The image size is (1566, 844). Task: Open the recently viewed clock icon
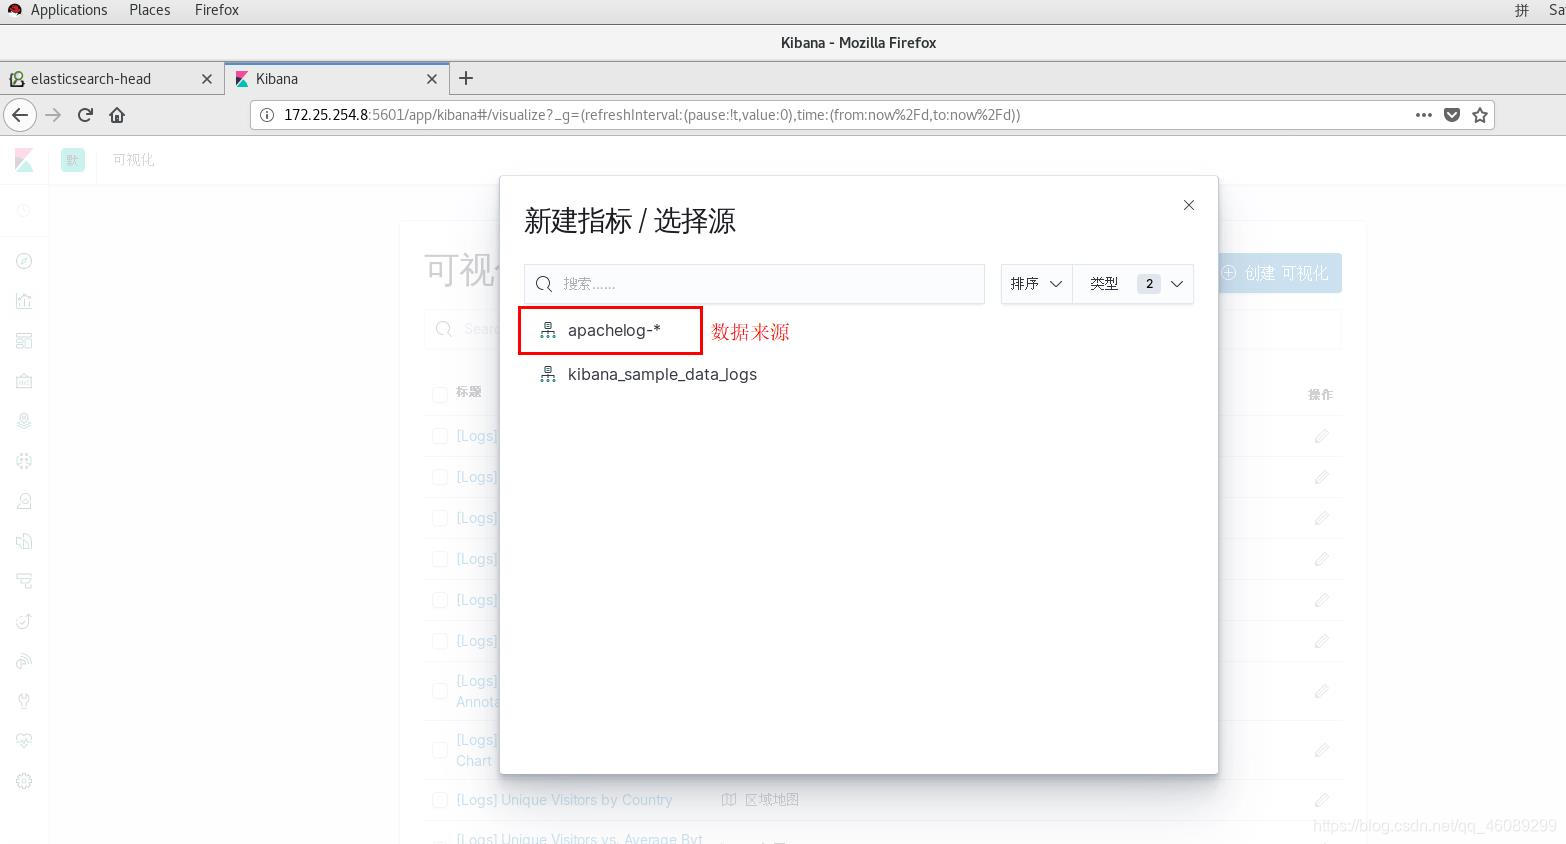pyautogui.click(x=24, y=211)
